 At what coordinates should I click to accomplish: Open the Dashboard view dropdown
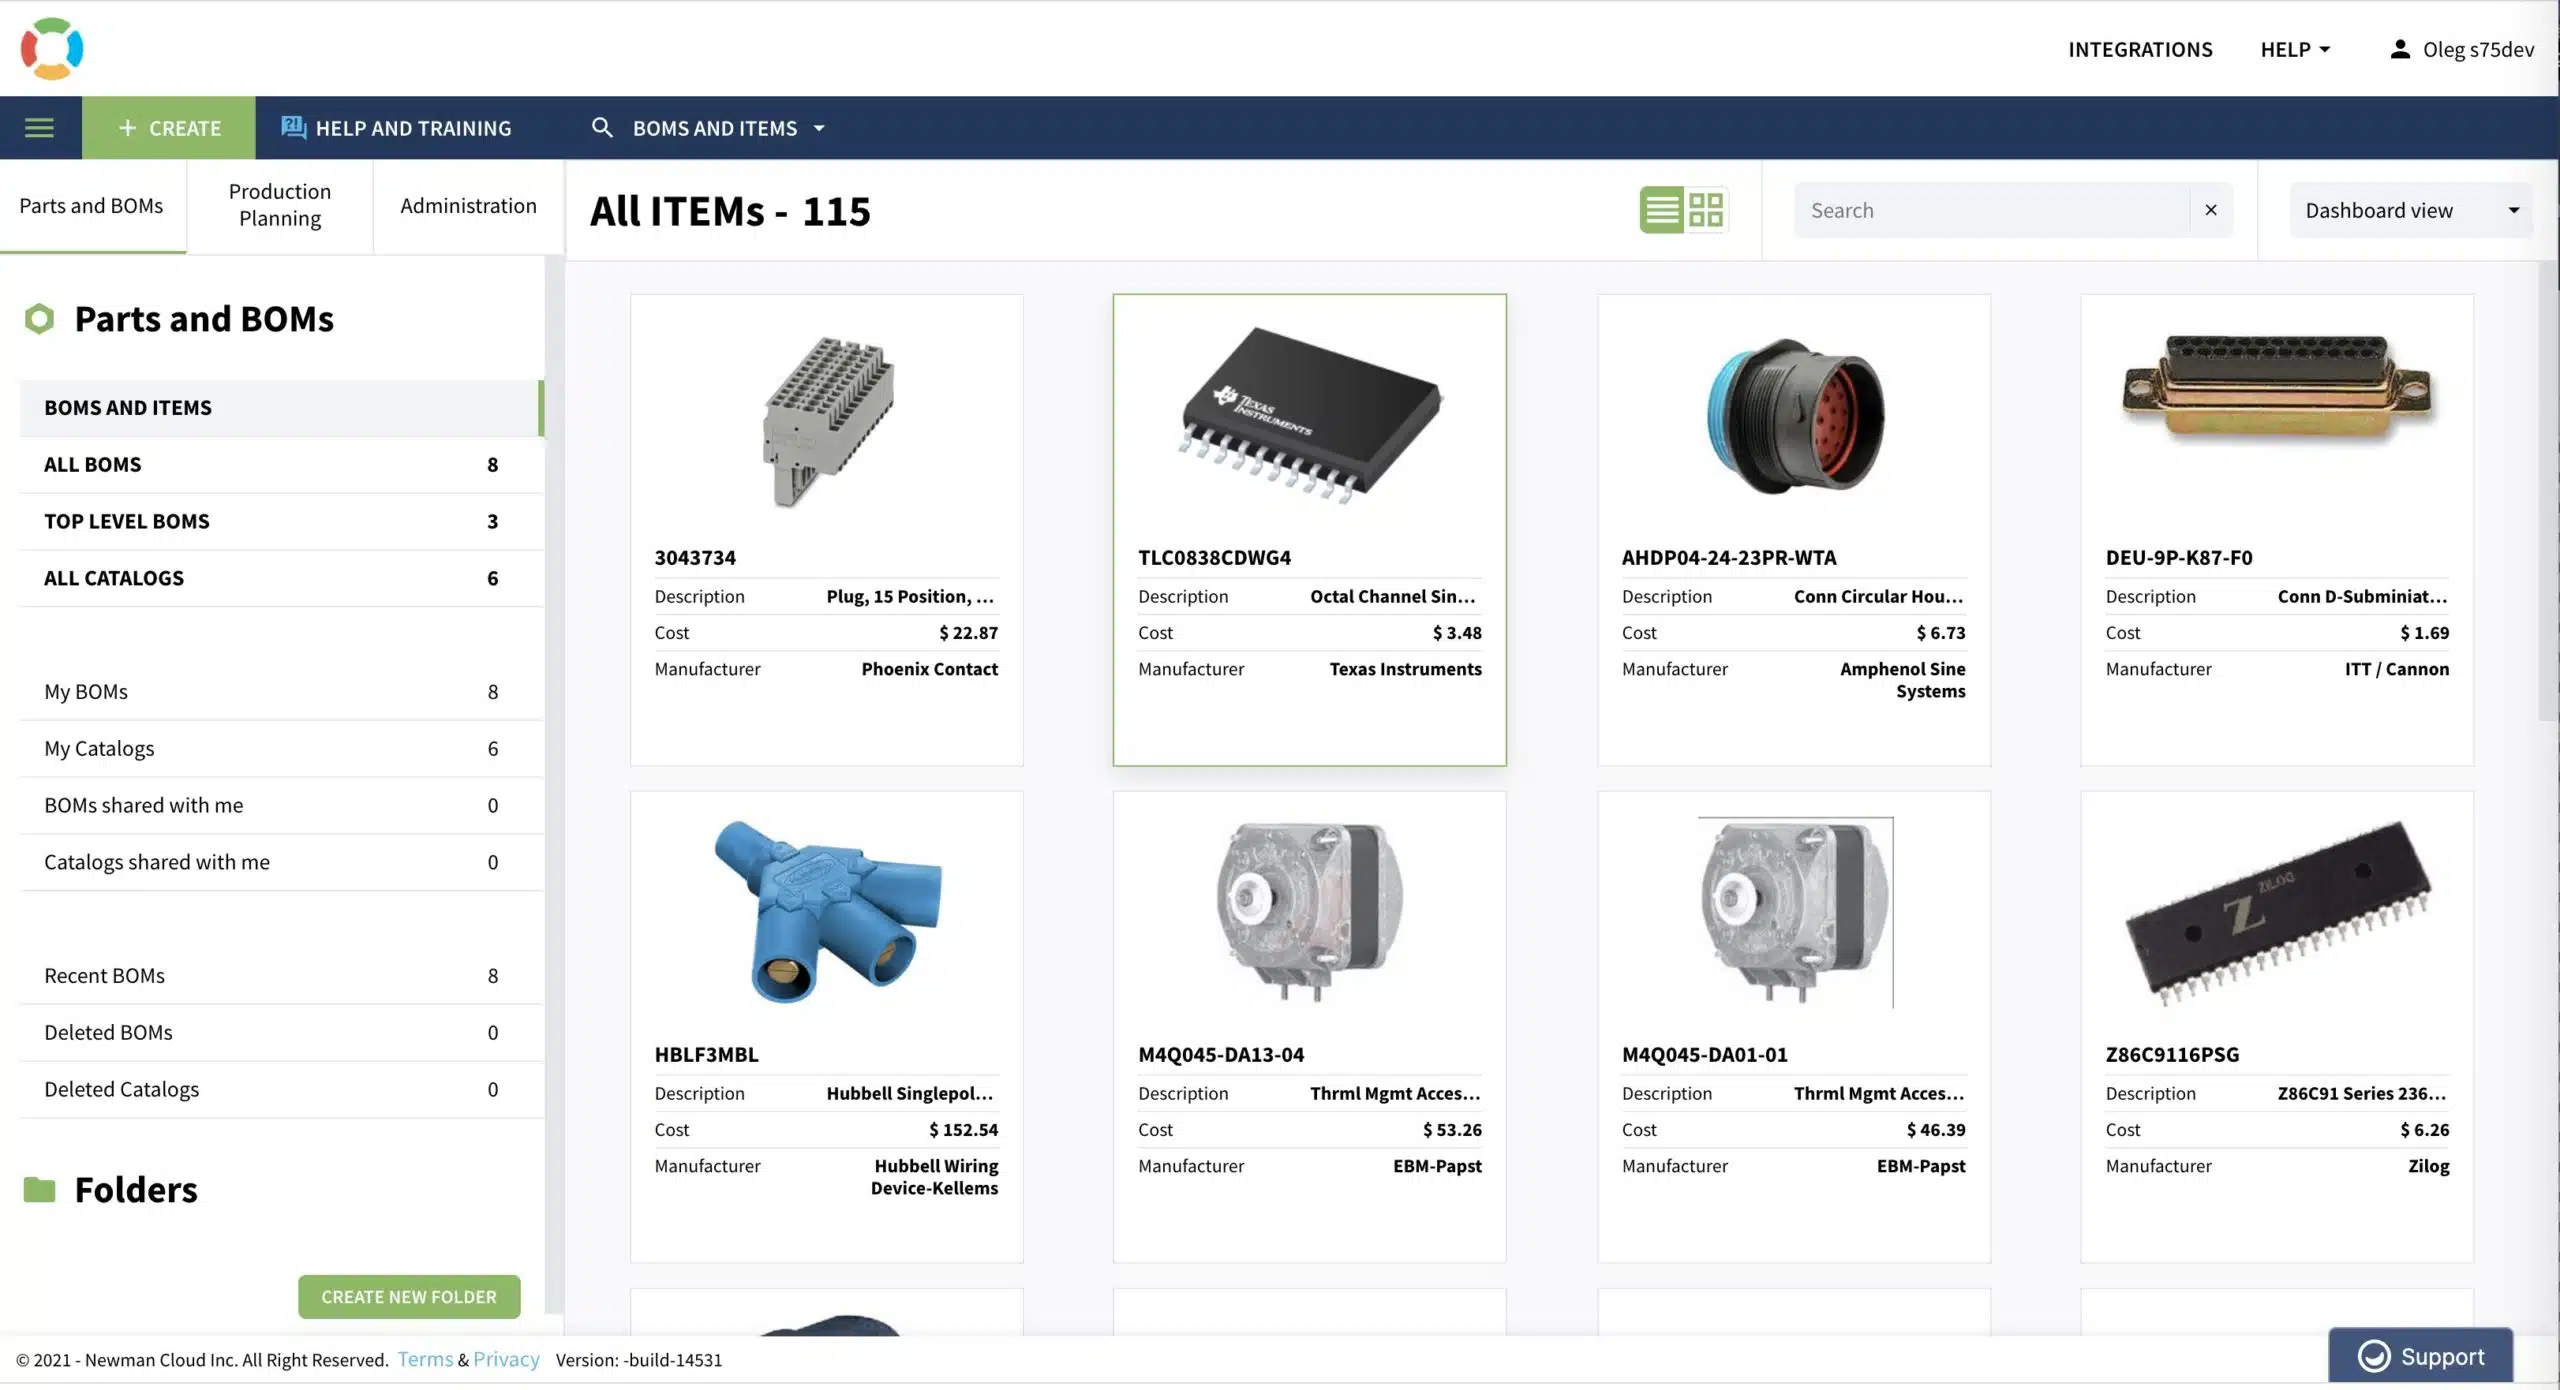click(x=2411, y=210)
